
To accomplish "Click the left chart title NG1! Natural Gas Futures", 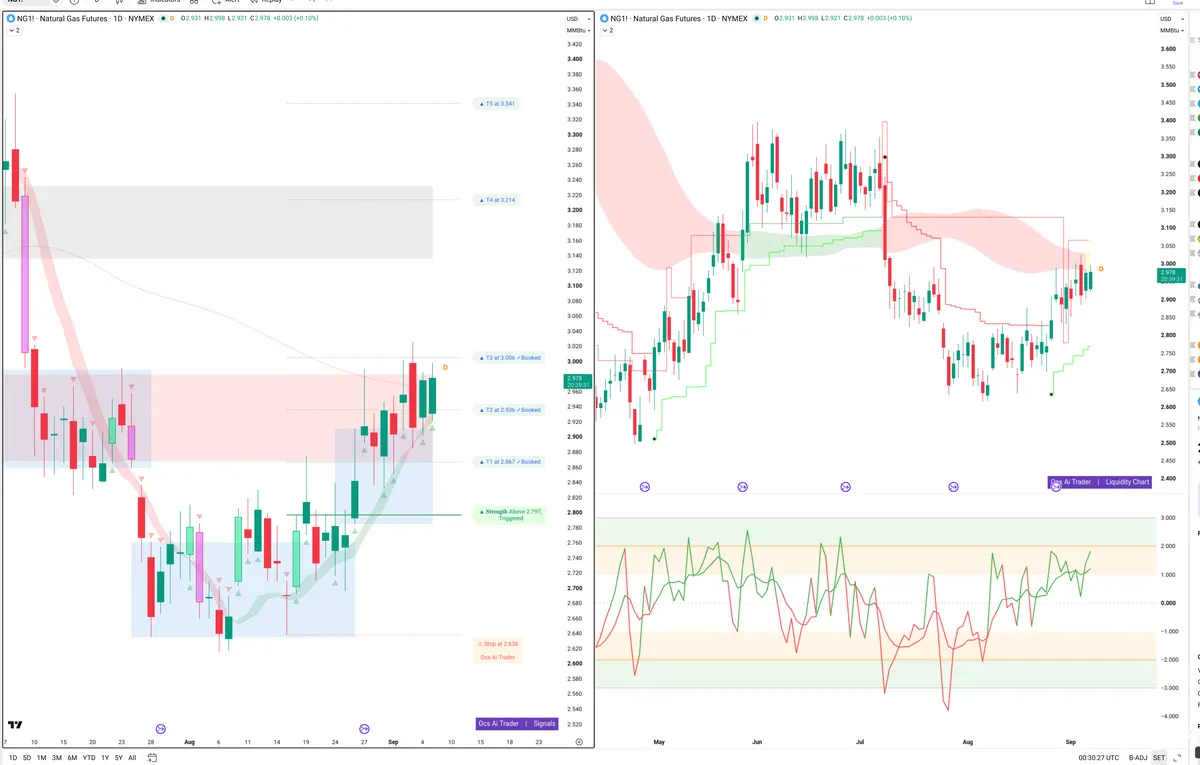I will tap(64, 19).
